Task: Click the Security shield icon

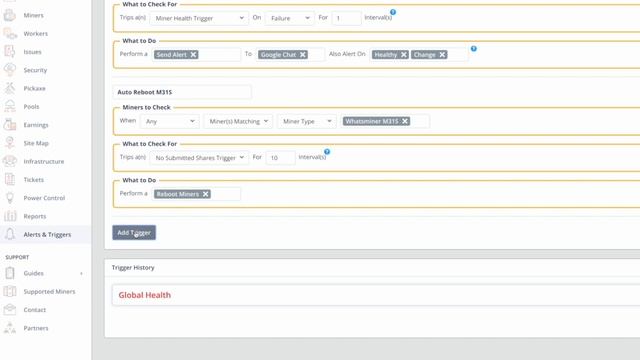Action: click(x=9, y=70)
